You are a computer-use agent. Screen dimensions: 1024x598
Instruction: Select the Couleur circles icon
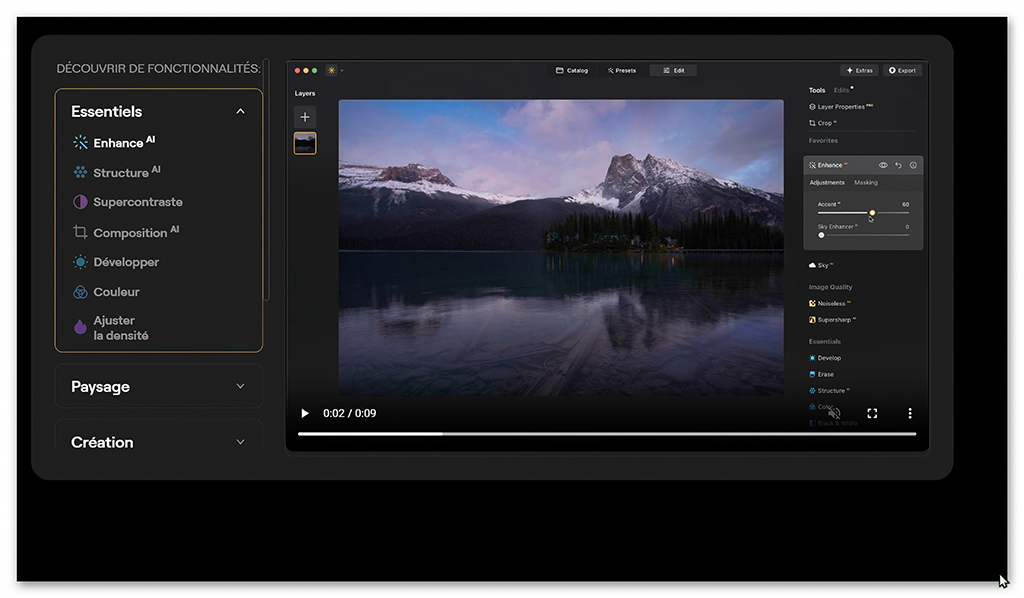[80, 292]
